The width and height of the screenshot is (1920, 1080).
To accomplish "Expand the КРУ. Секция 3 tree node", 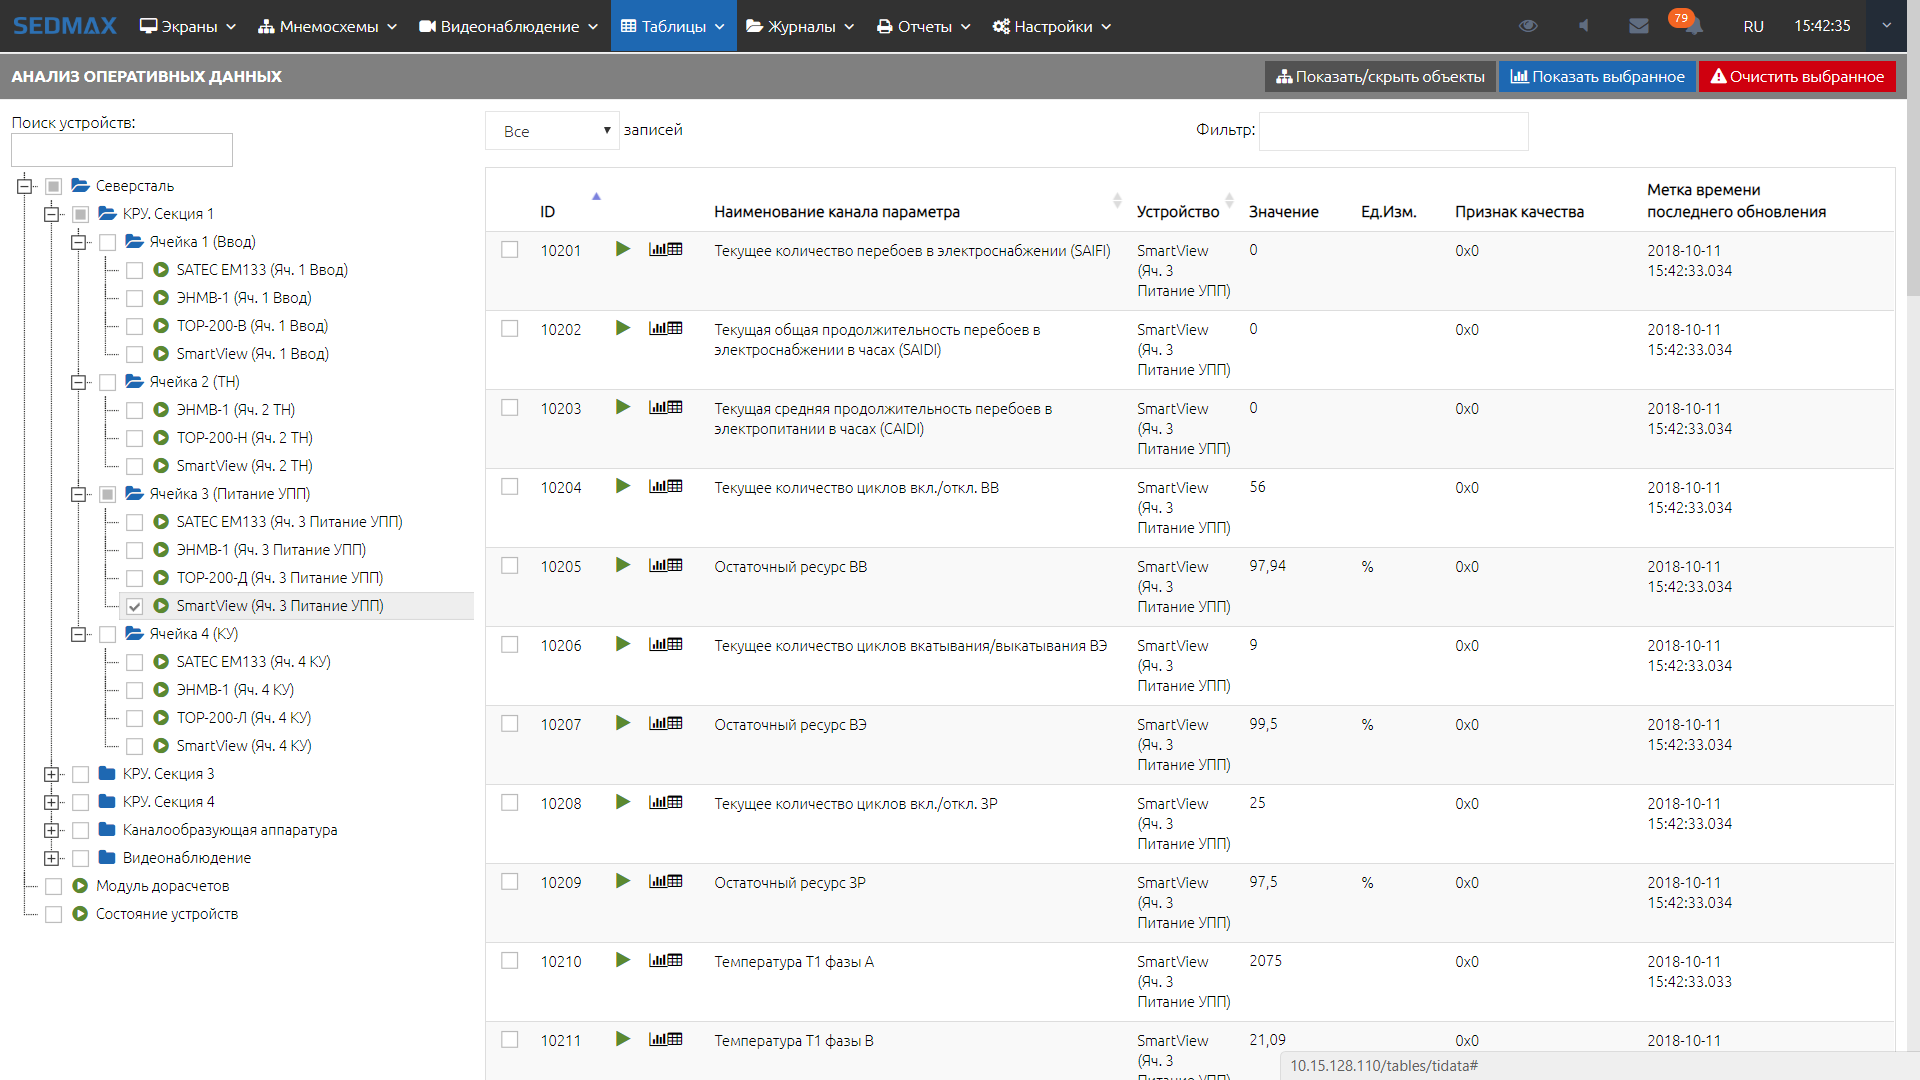I will click(52, 774).
